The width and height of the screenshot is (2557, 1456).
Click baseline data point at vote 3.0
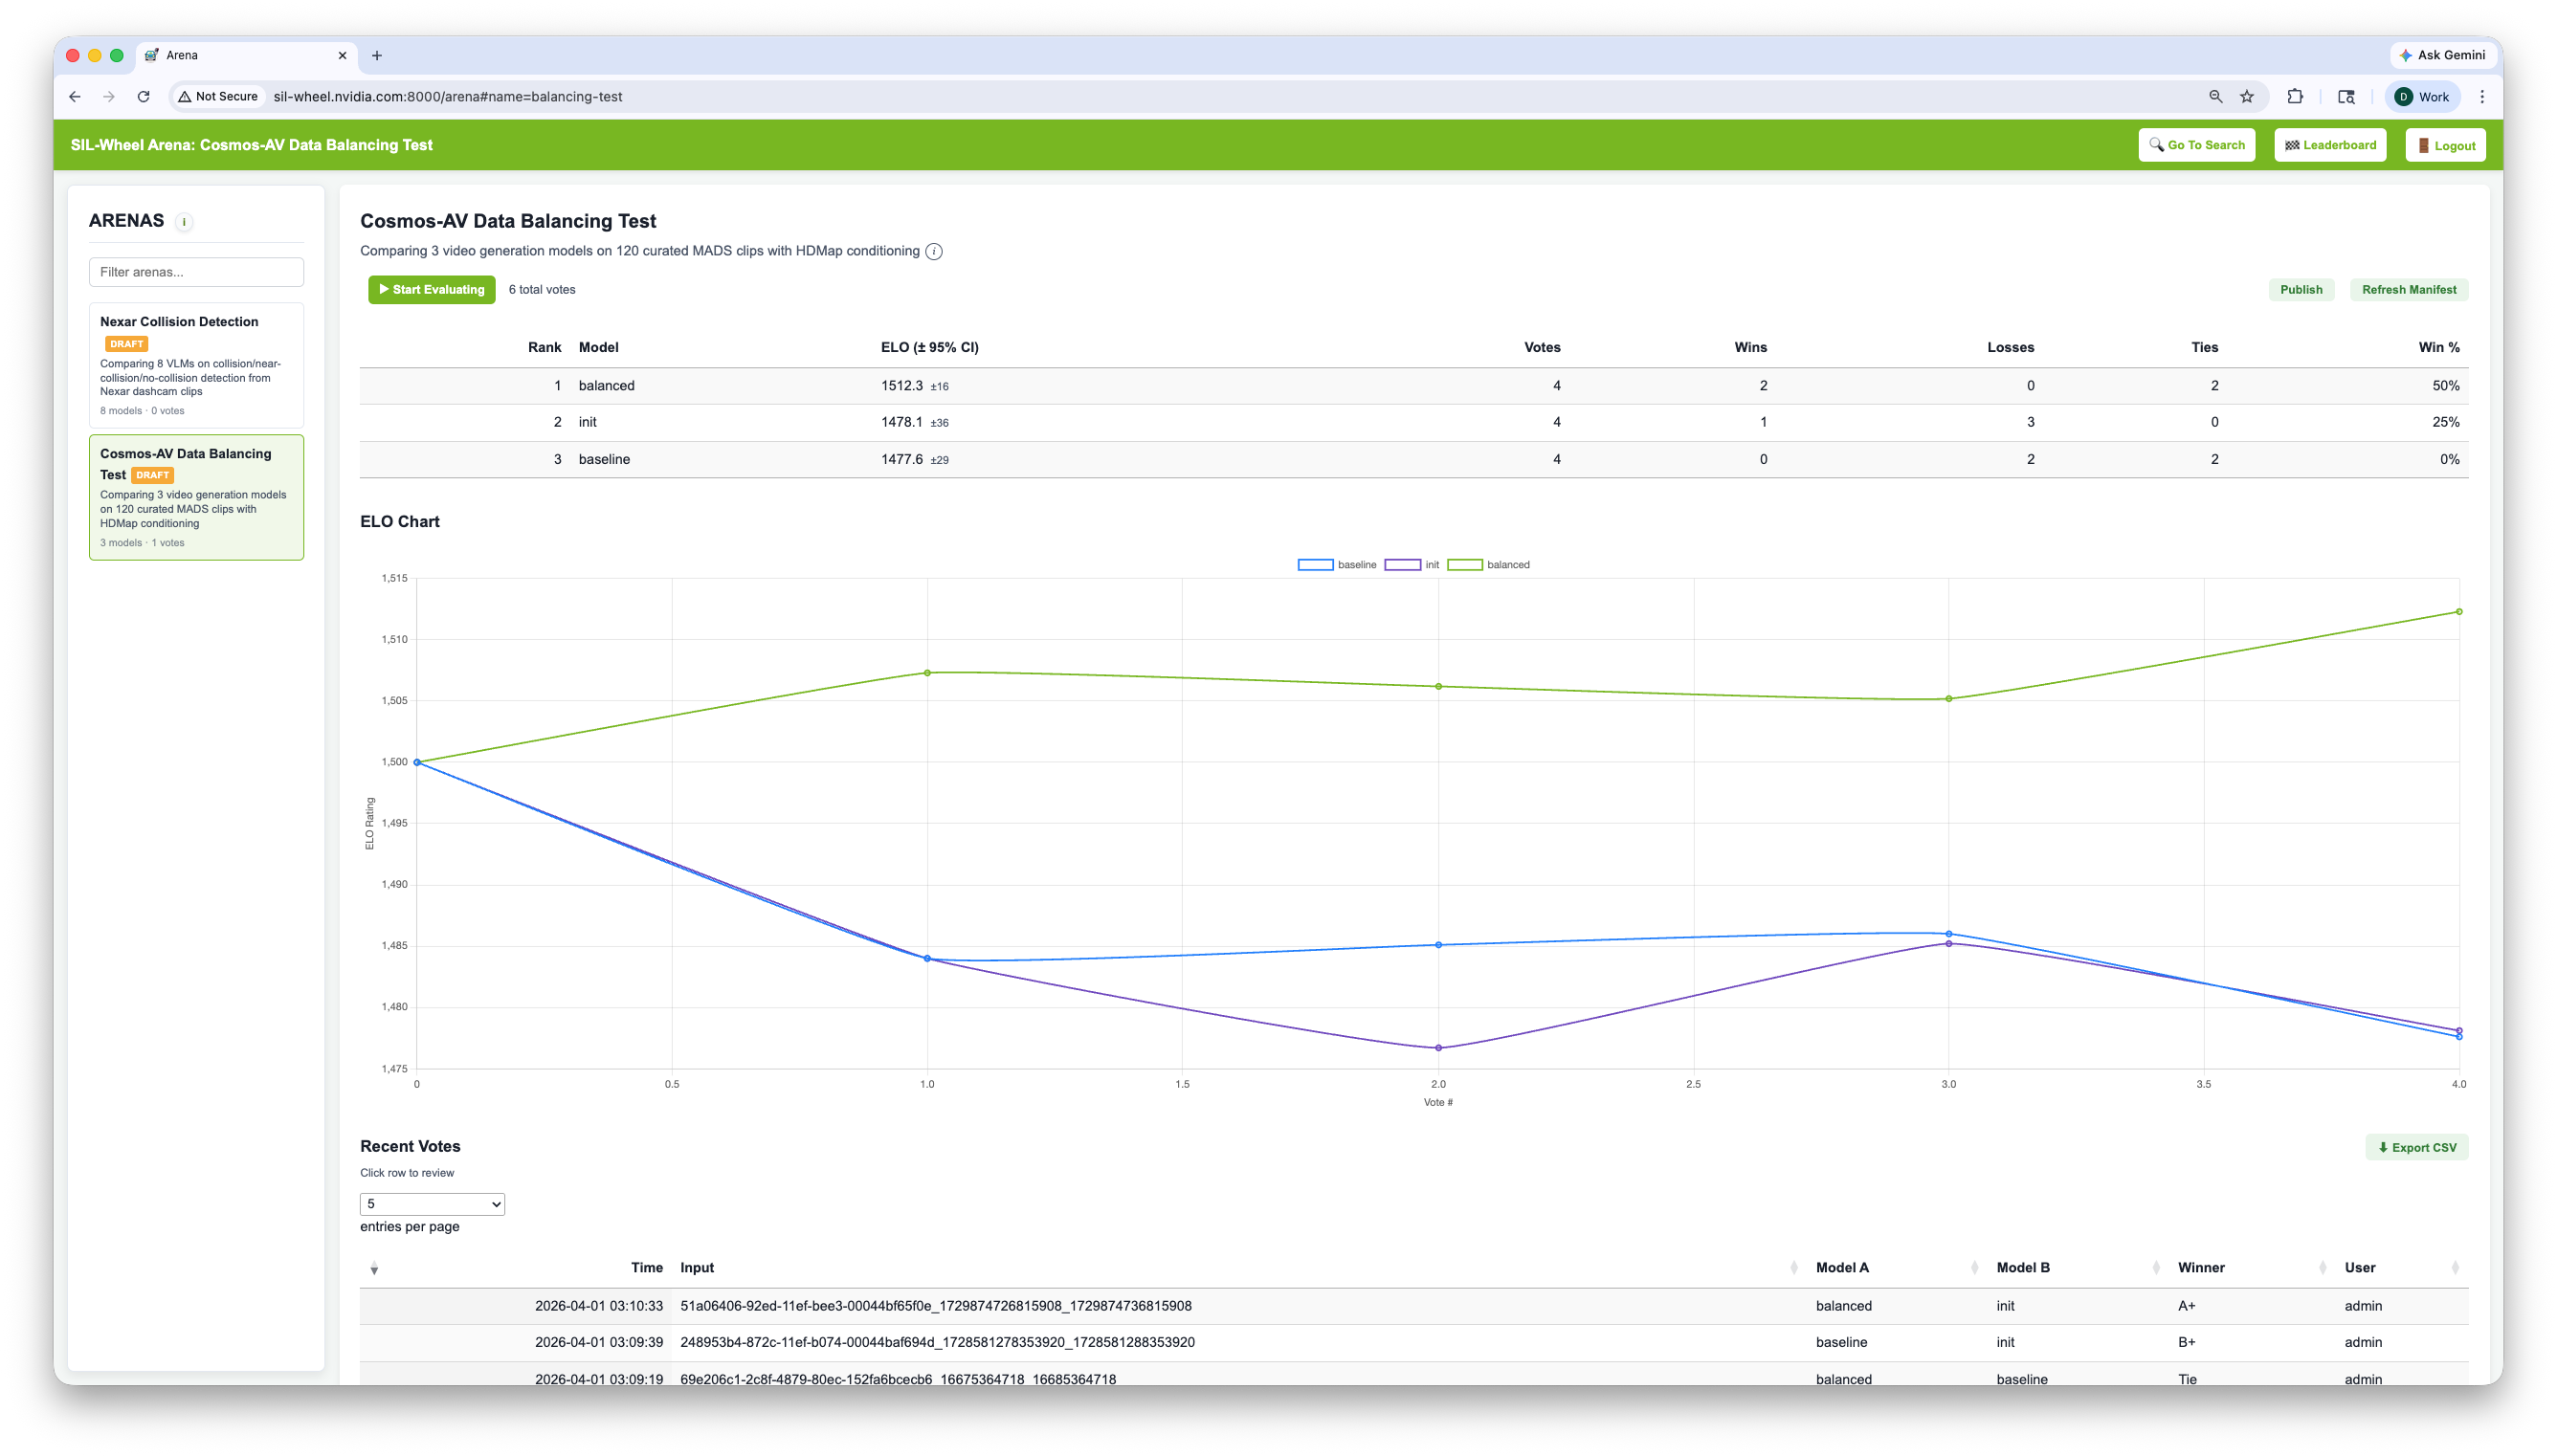click(x=1948, y=934)
